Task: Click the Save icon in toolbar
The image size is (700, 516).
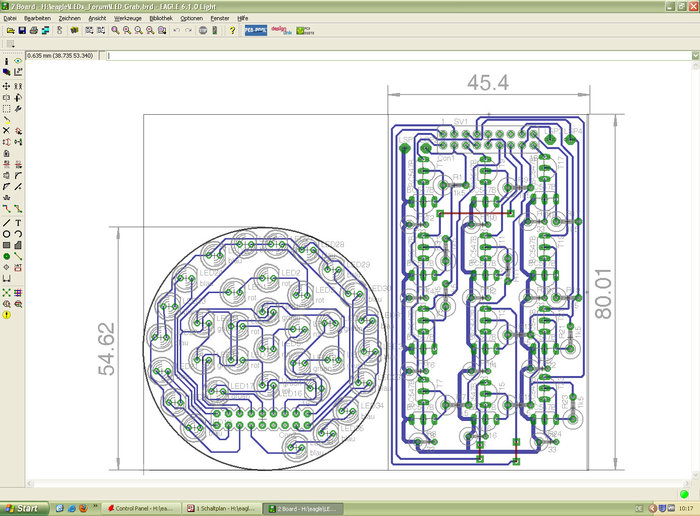Action: [20, 31]
